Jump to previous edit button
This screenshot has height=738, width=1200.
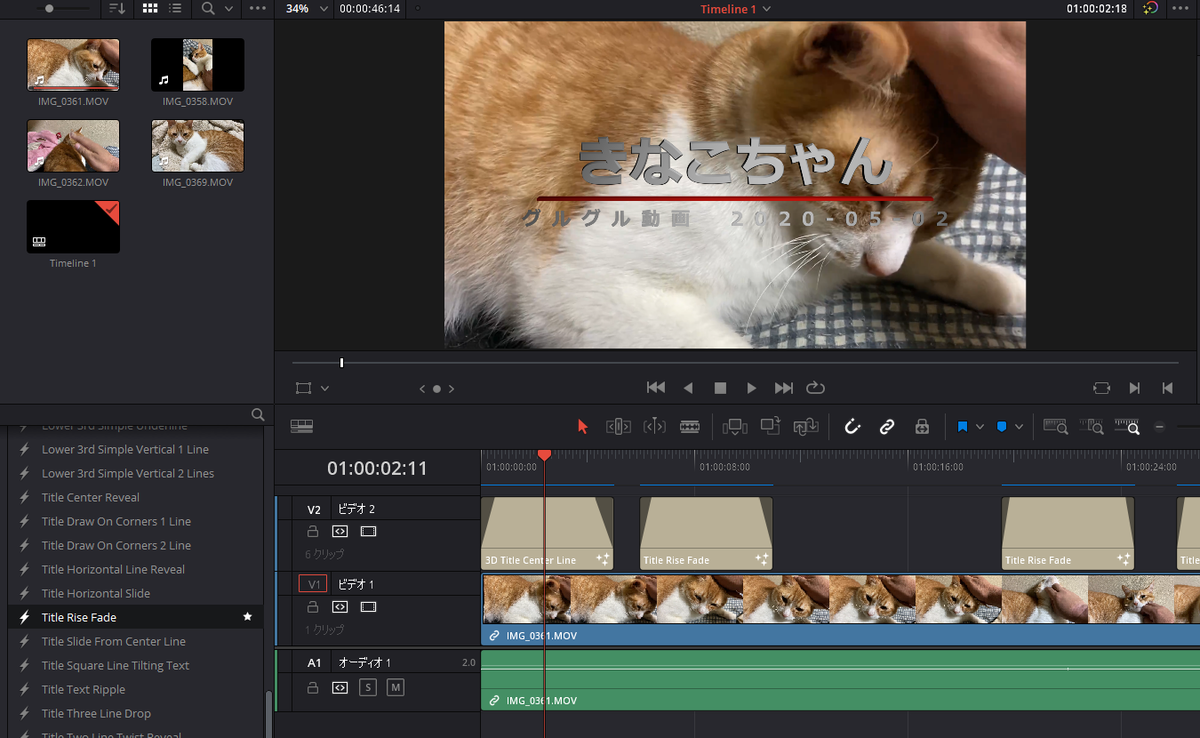[x=1167, y=388]
